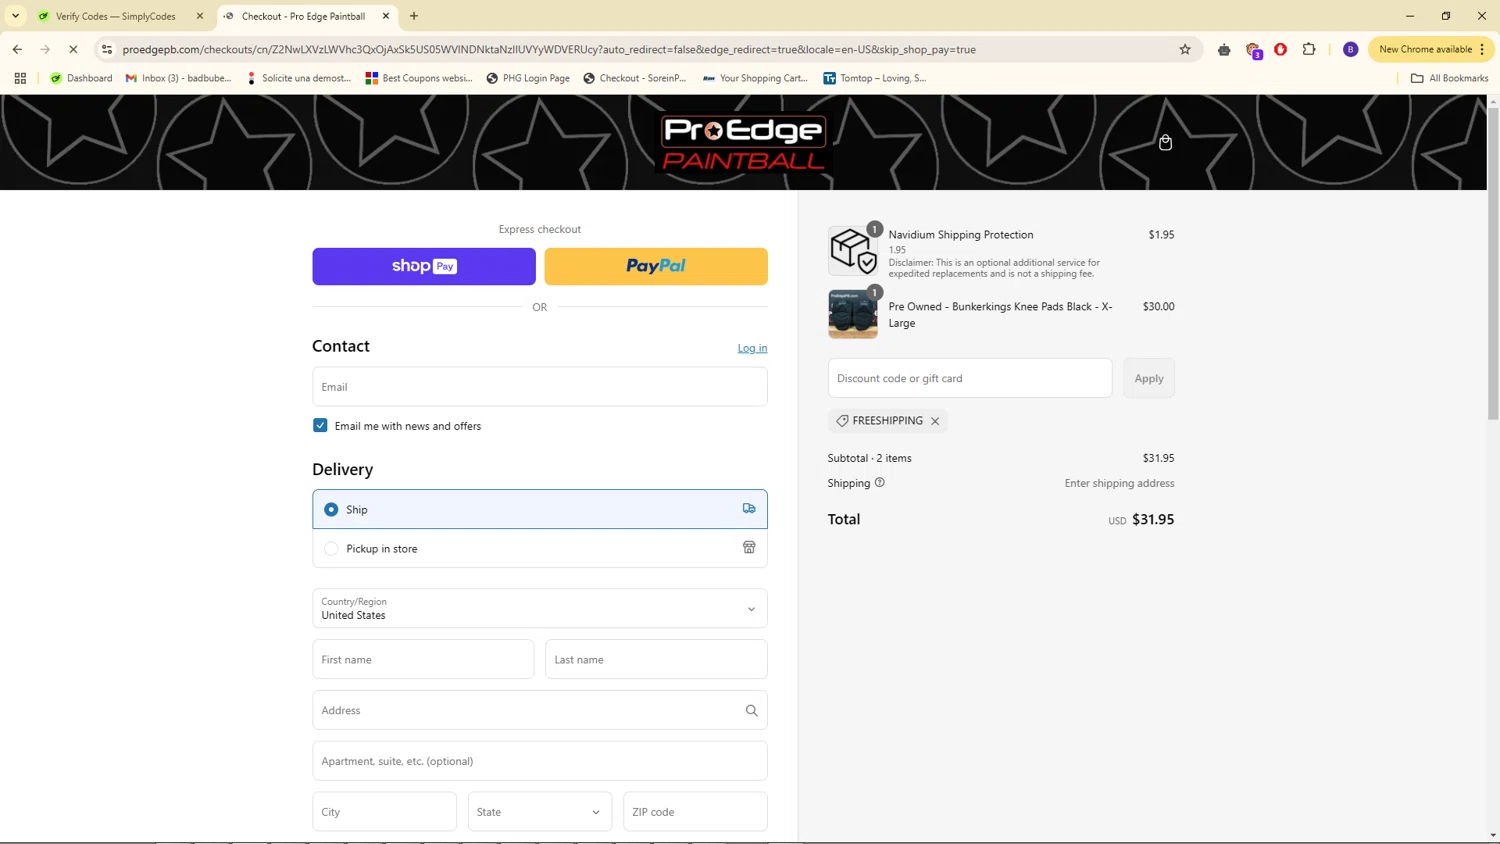Focus the Address field
The width and height of the screenshot is (1500, 844).
point(540,710)
